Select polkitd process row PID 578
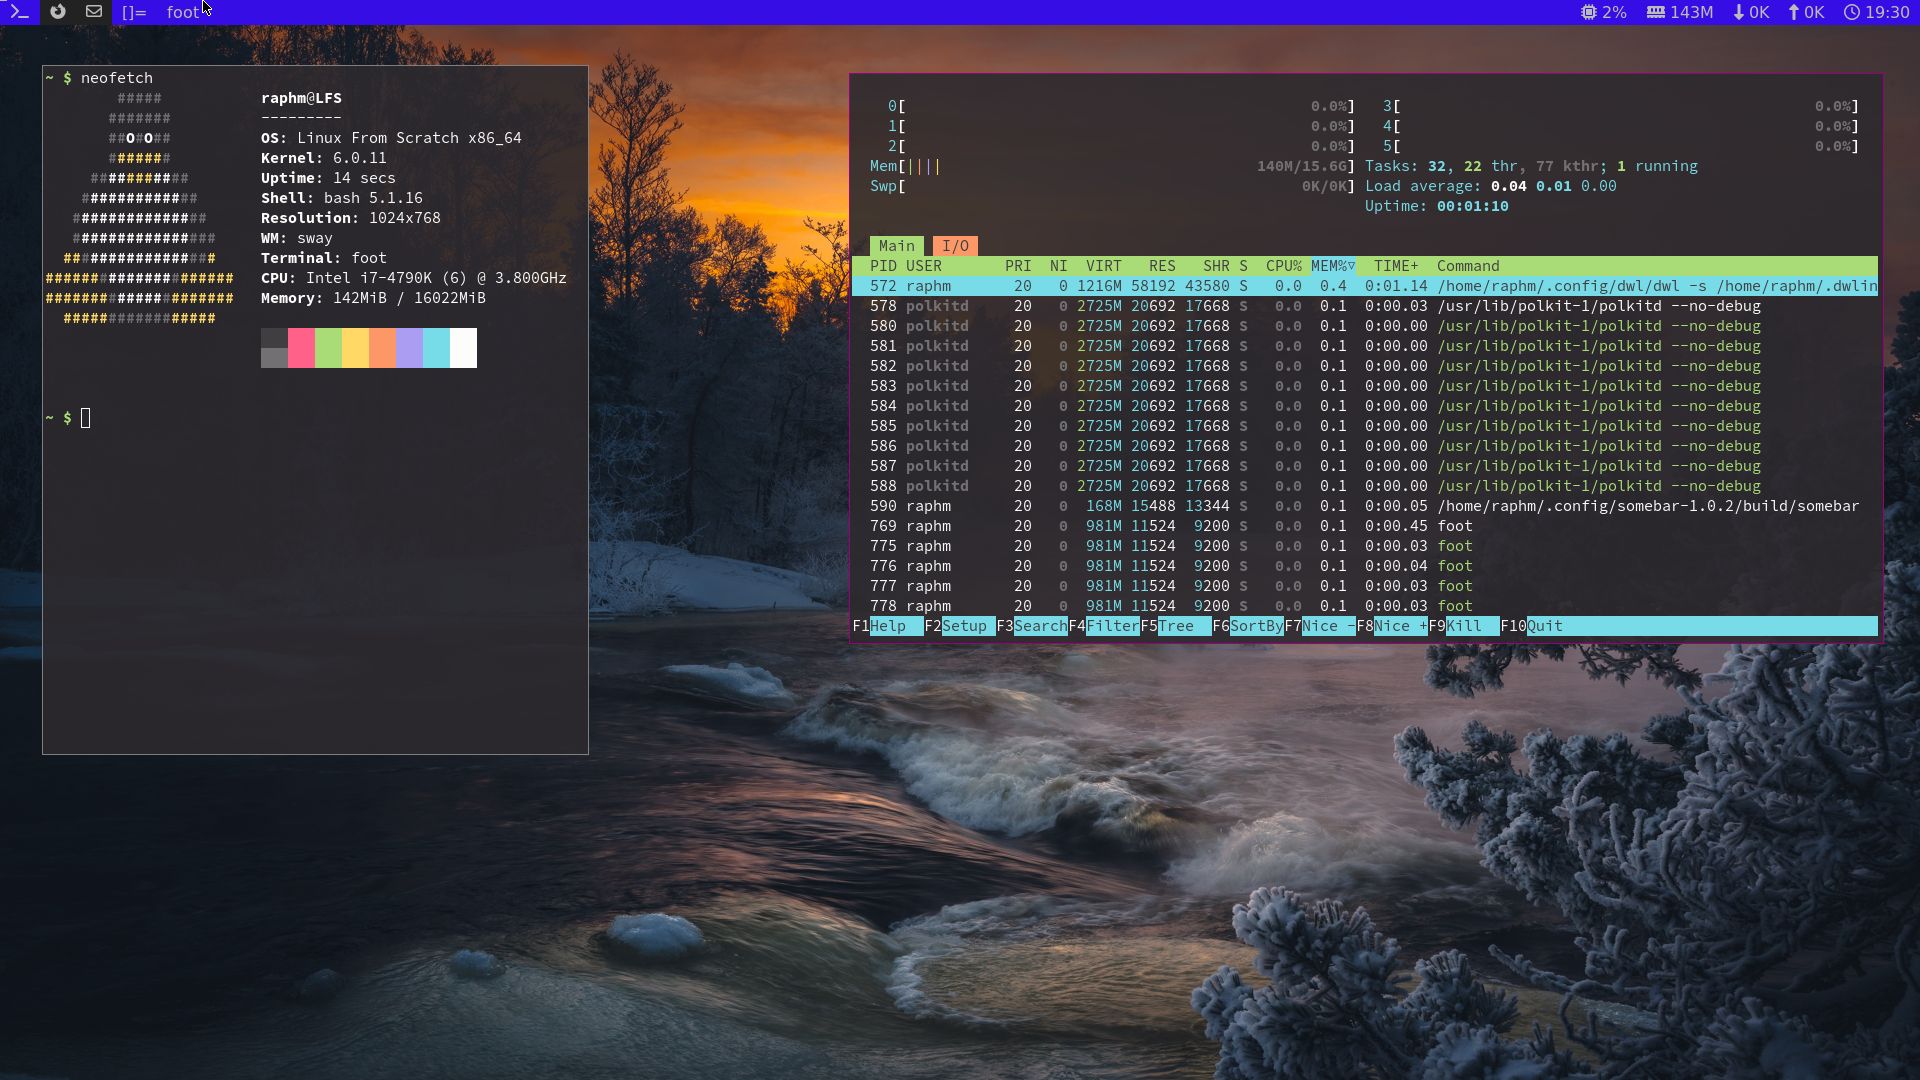The image size is (1920, 1080). tap(1365, 306)
